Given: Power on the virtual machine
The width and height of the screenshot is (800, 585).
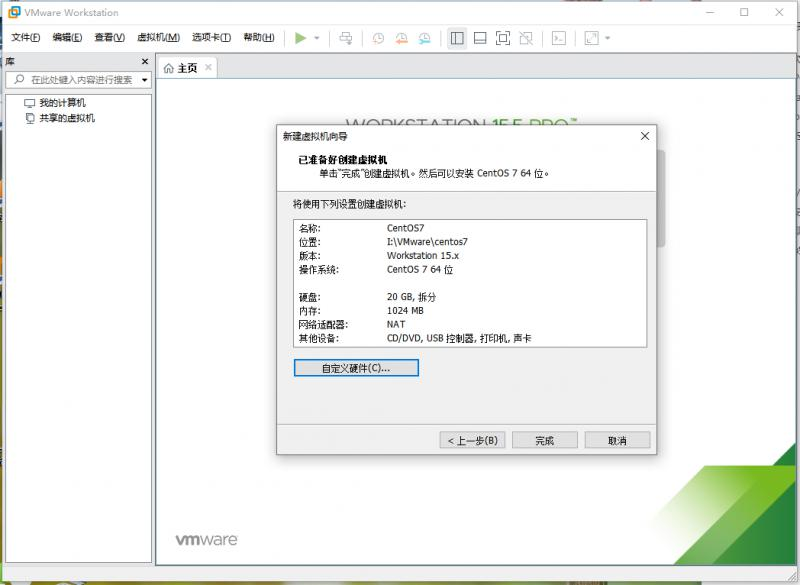Looking at the screenshot, I should (x=300, y=38).
